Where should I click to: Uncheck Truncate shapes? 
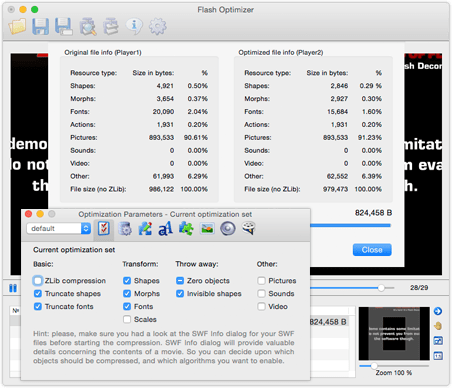pos(38,294)
